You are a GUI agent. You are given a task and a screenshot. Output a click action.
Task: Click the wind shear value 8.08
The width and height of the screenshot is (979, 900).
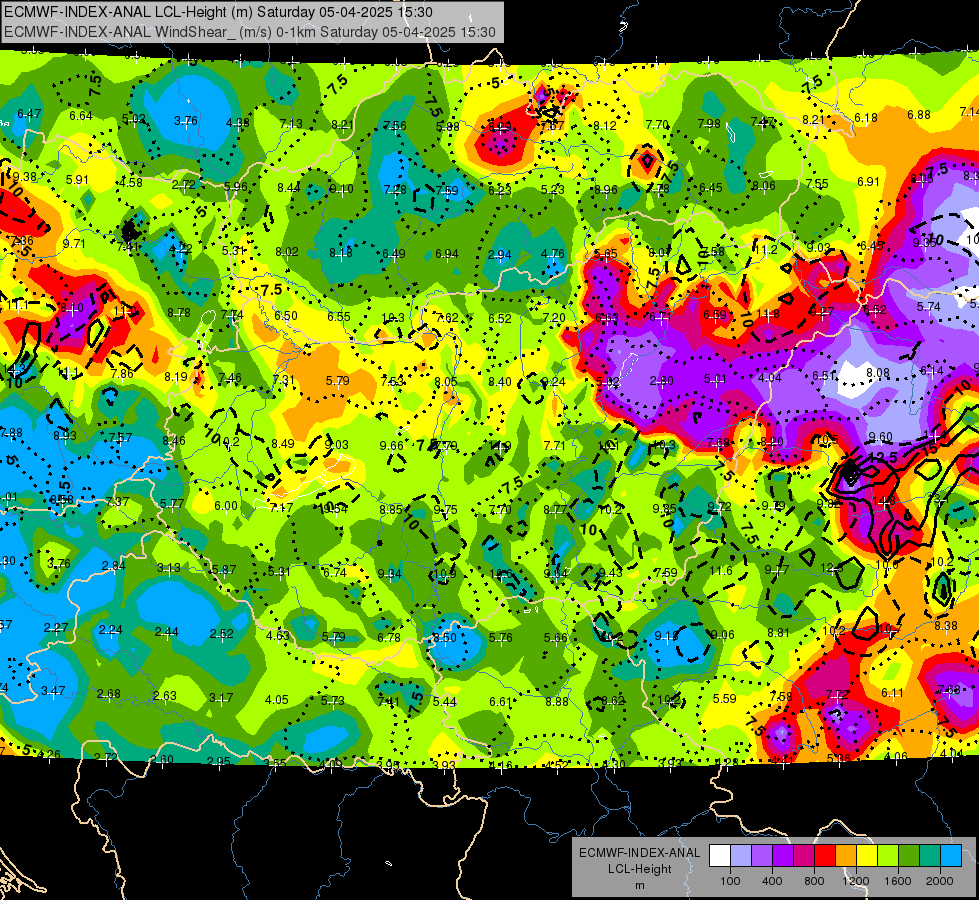(878, 373)
